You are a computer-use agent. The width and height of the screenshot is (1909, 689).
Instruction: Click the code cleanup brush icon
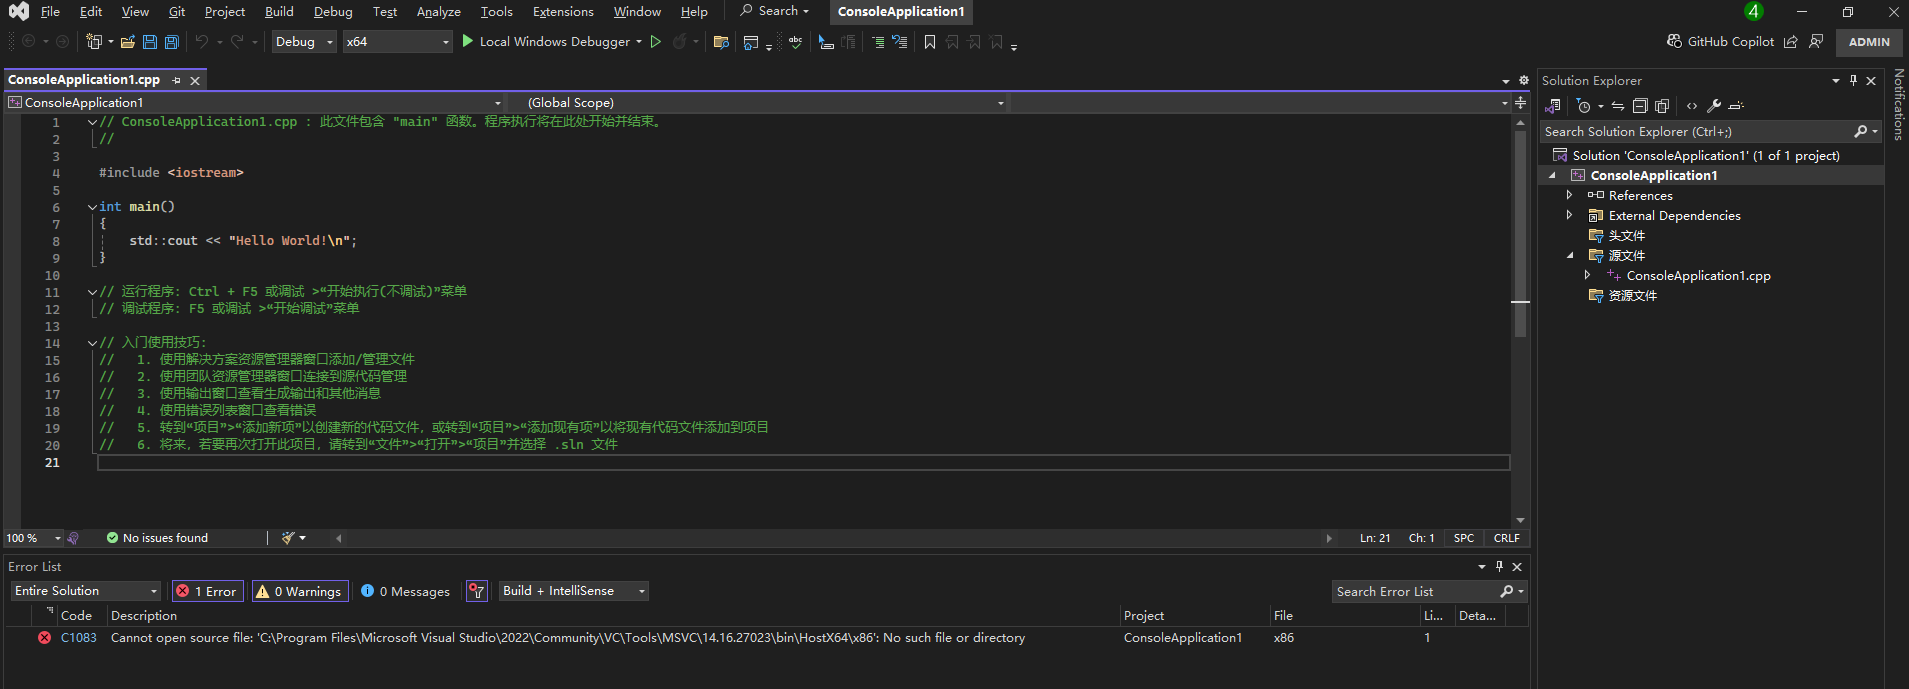pos(288,538)
